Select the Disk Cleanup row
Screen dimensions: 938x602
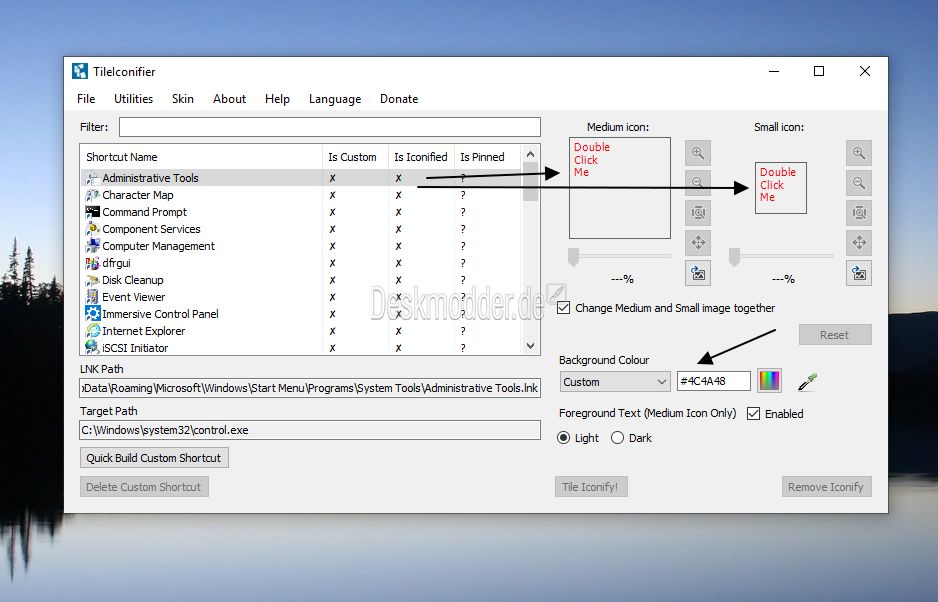click(x=302, y=280)
